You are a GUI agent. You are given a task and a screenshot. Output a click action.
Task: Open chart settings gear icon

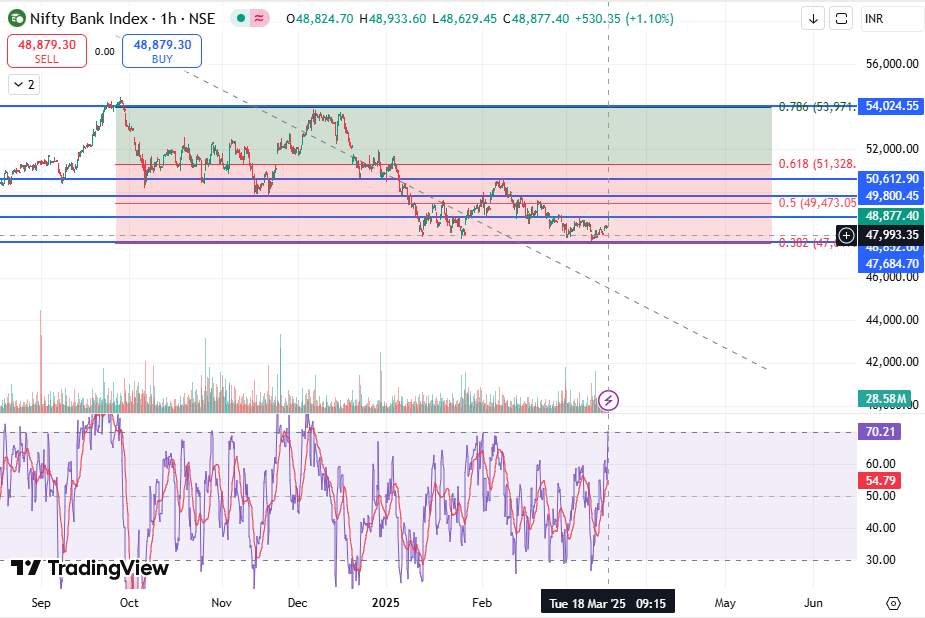pos(893,603)
